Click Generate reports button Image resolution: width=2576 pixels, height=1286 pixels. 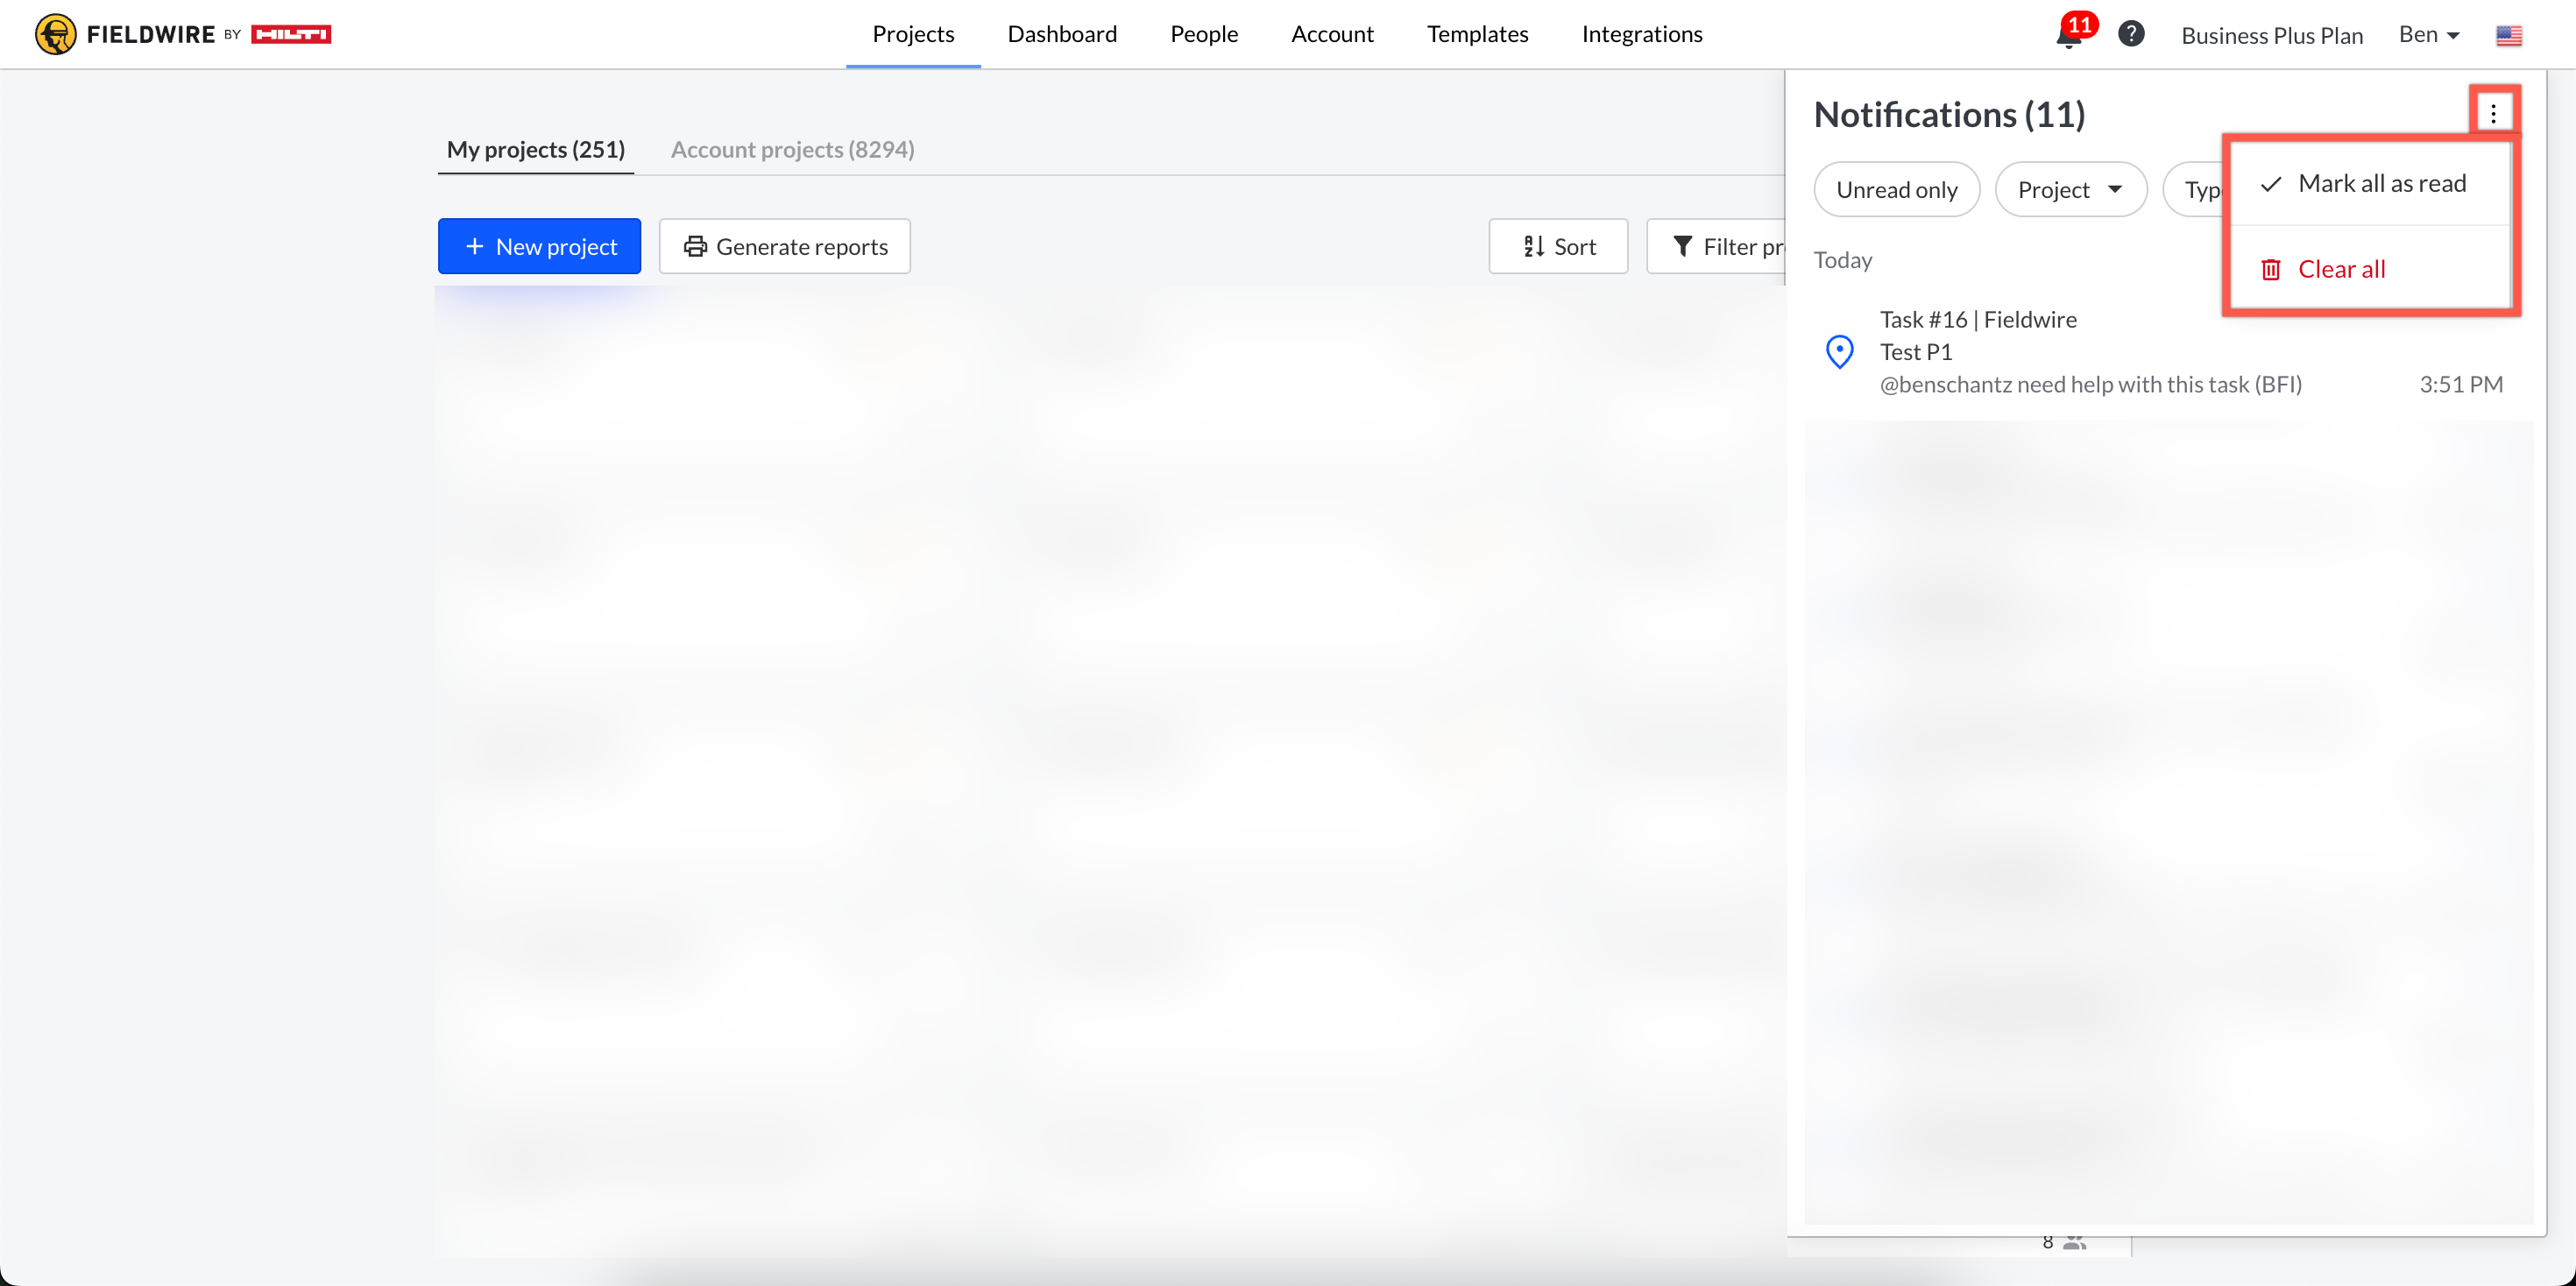[785, 246]
